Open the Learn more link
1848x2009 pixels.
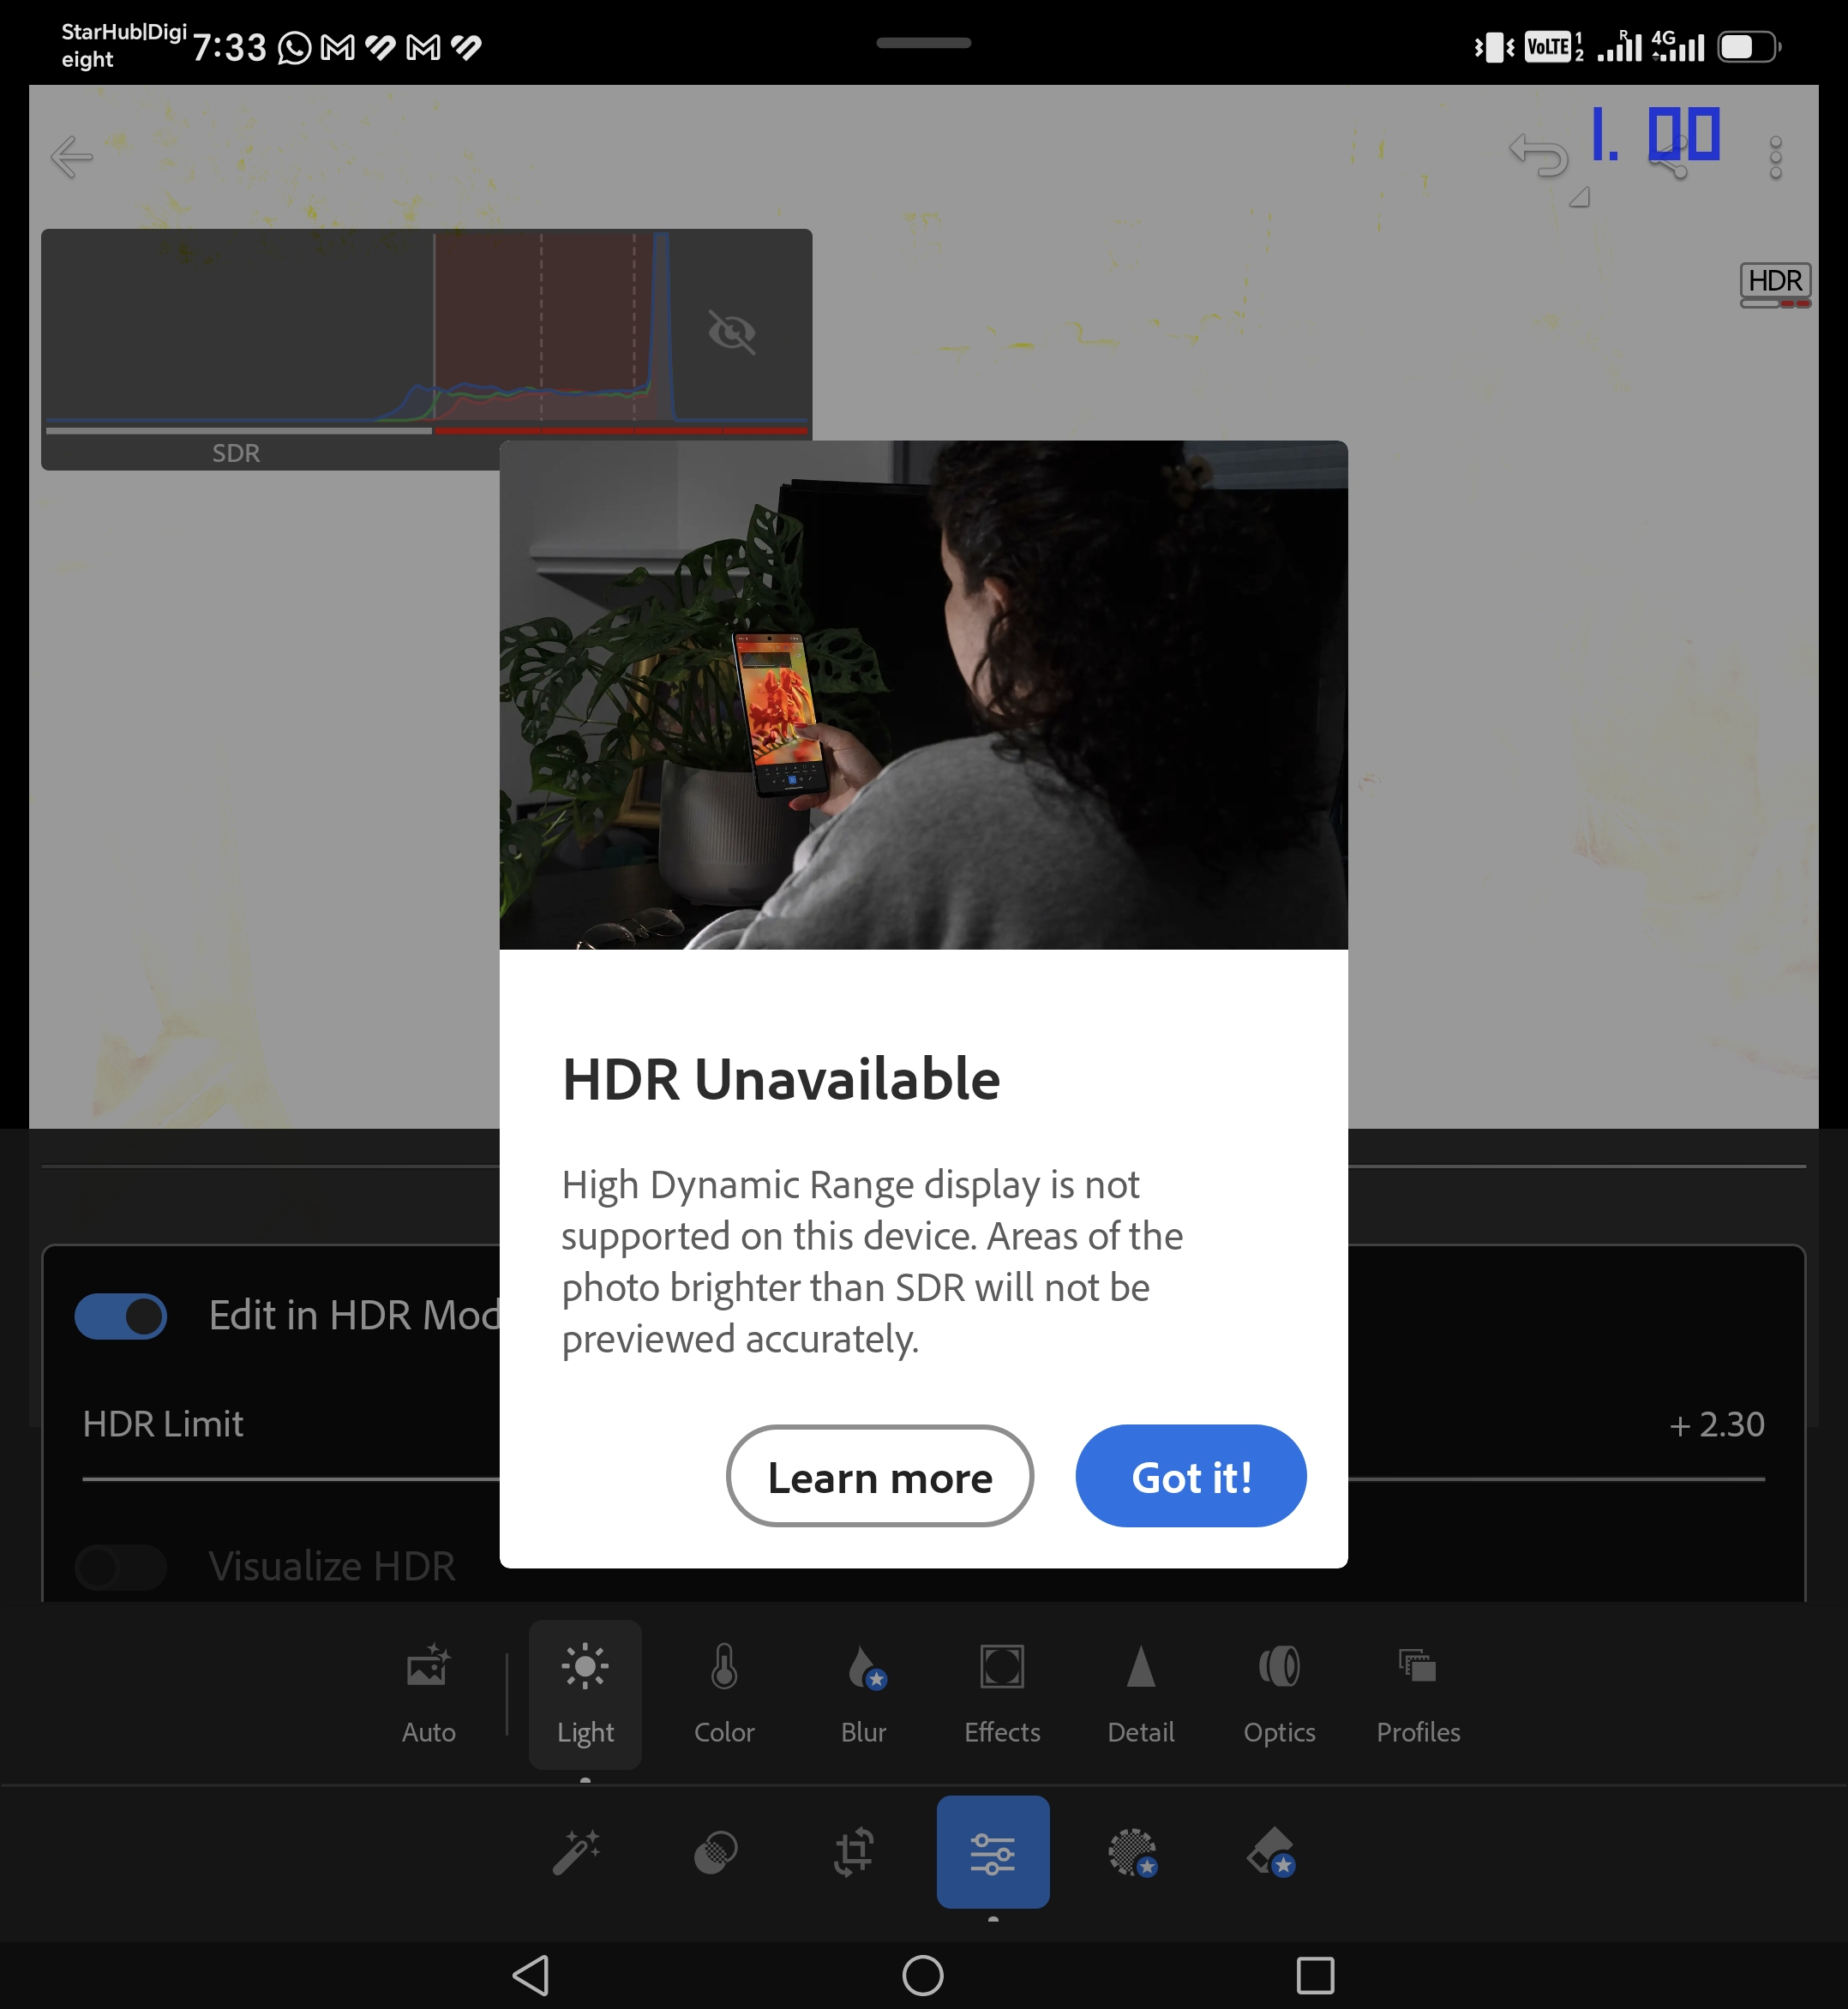click(879, 1476)
